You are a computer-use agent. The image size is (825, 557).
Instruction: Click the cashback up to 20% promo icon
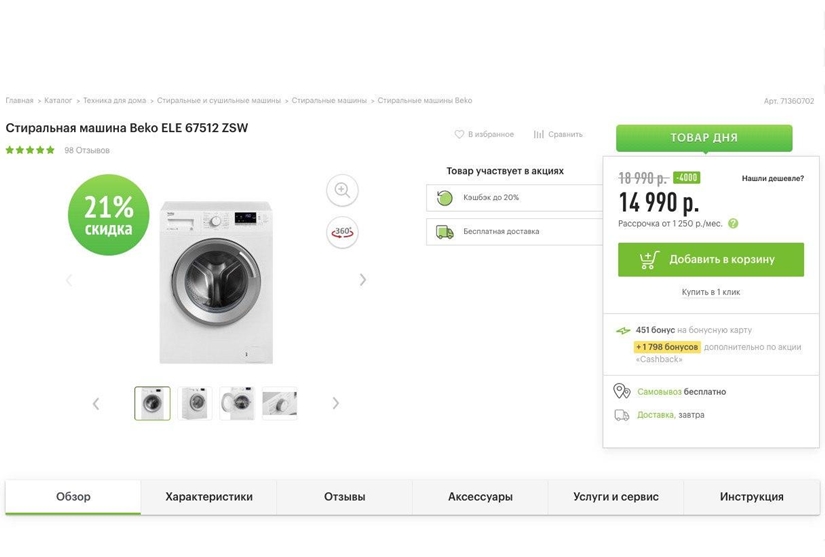tap(445, 198)
